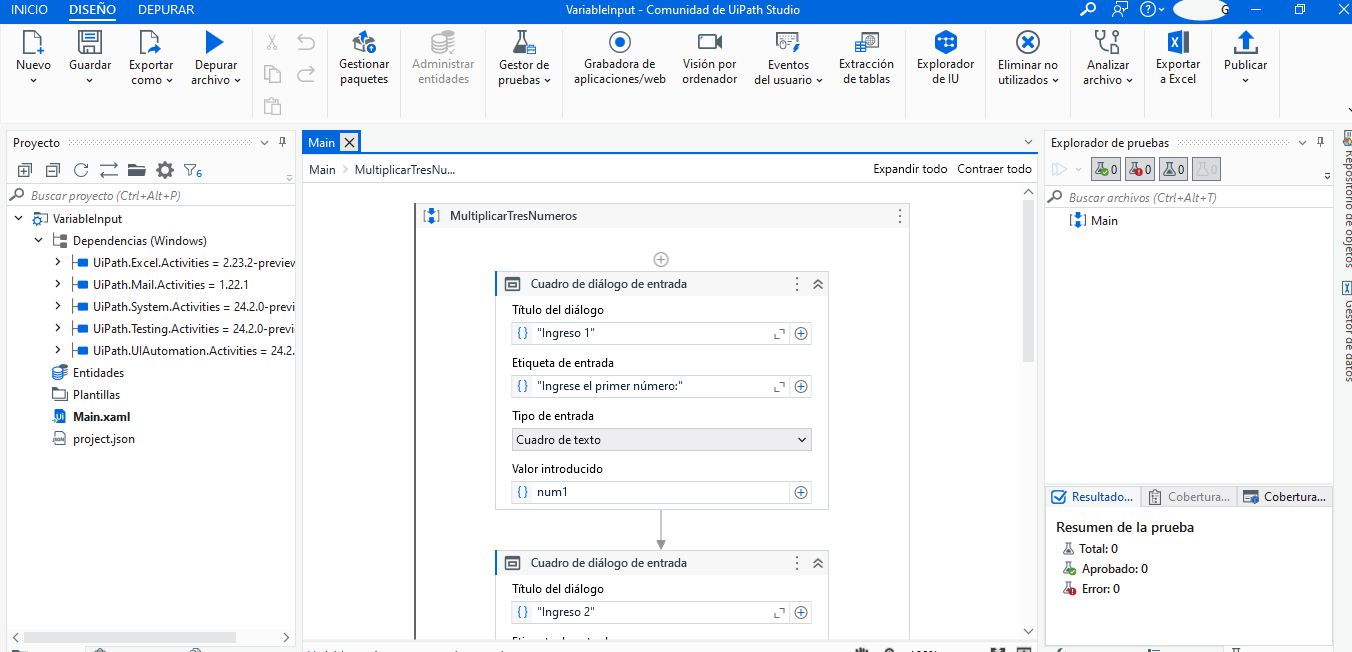Toggle not-run tests flask filter
The height and width of the screenshot is (652, 1352).
click(1173, 170)
